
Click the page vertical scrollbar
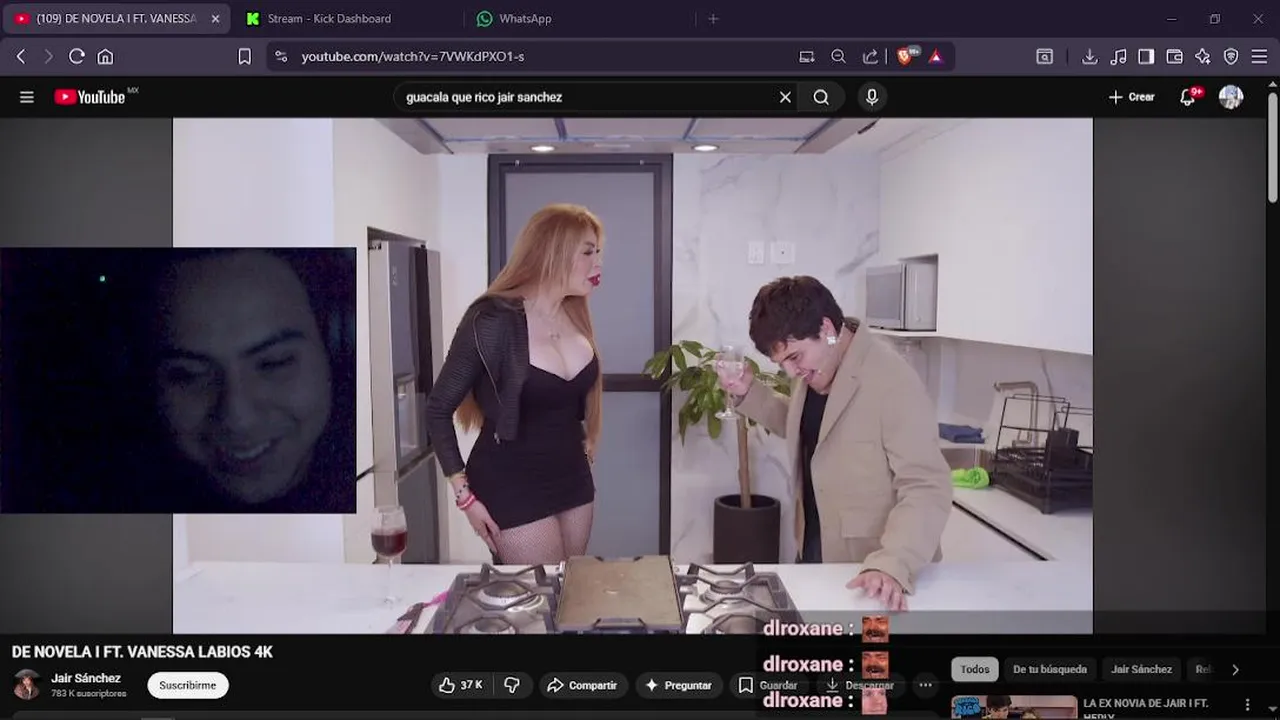[x=1273, y=147]
